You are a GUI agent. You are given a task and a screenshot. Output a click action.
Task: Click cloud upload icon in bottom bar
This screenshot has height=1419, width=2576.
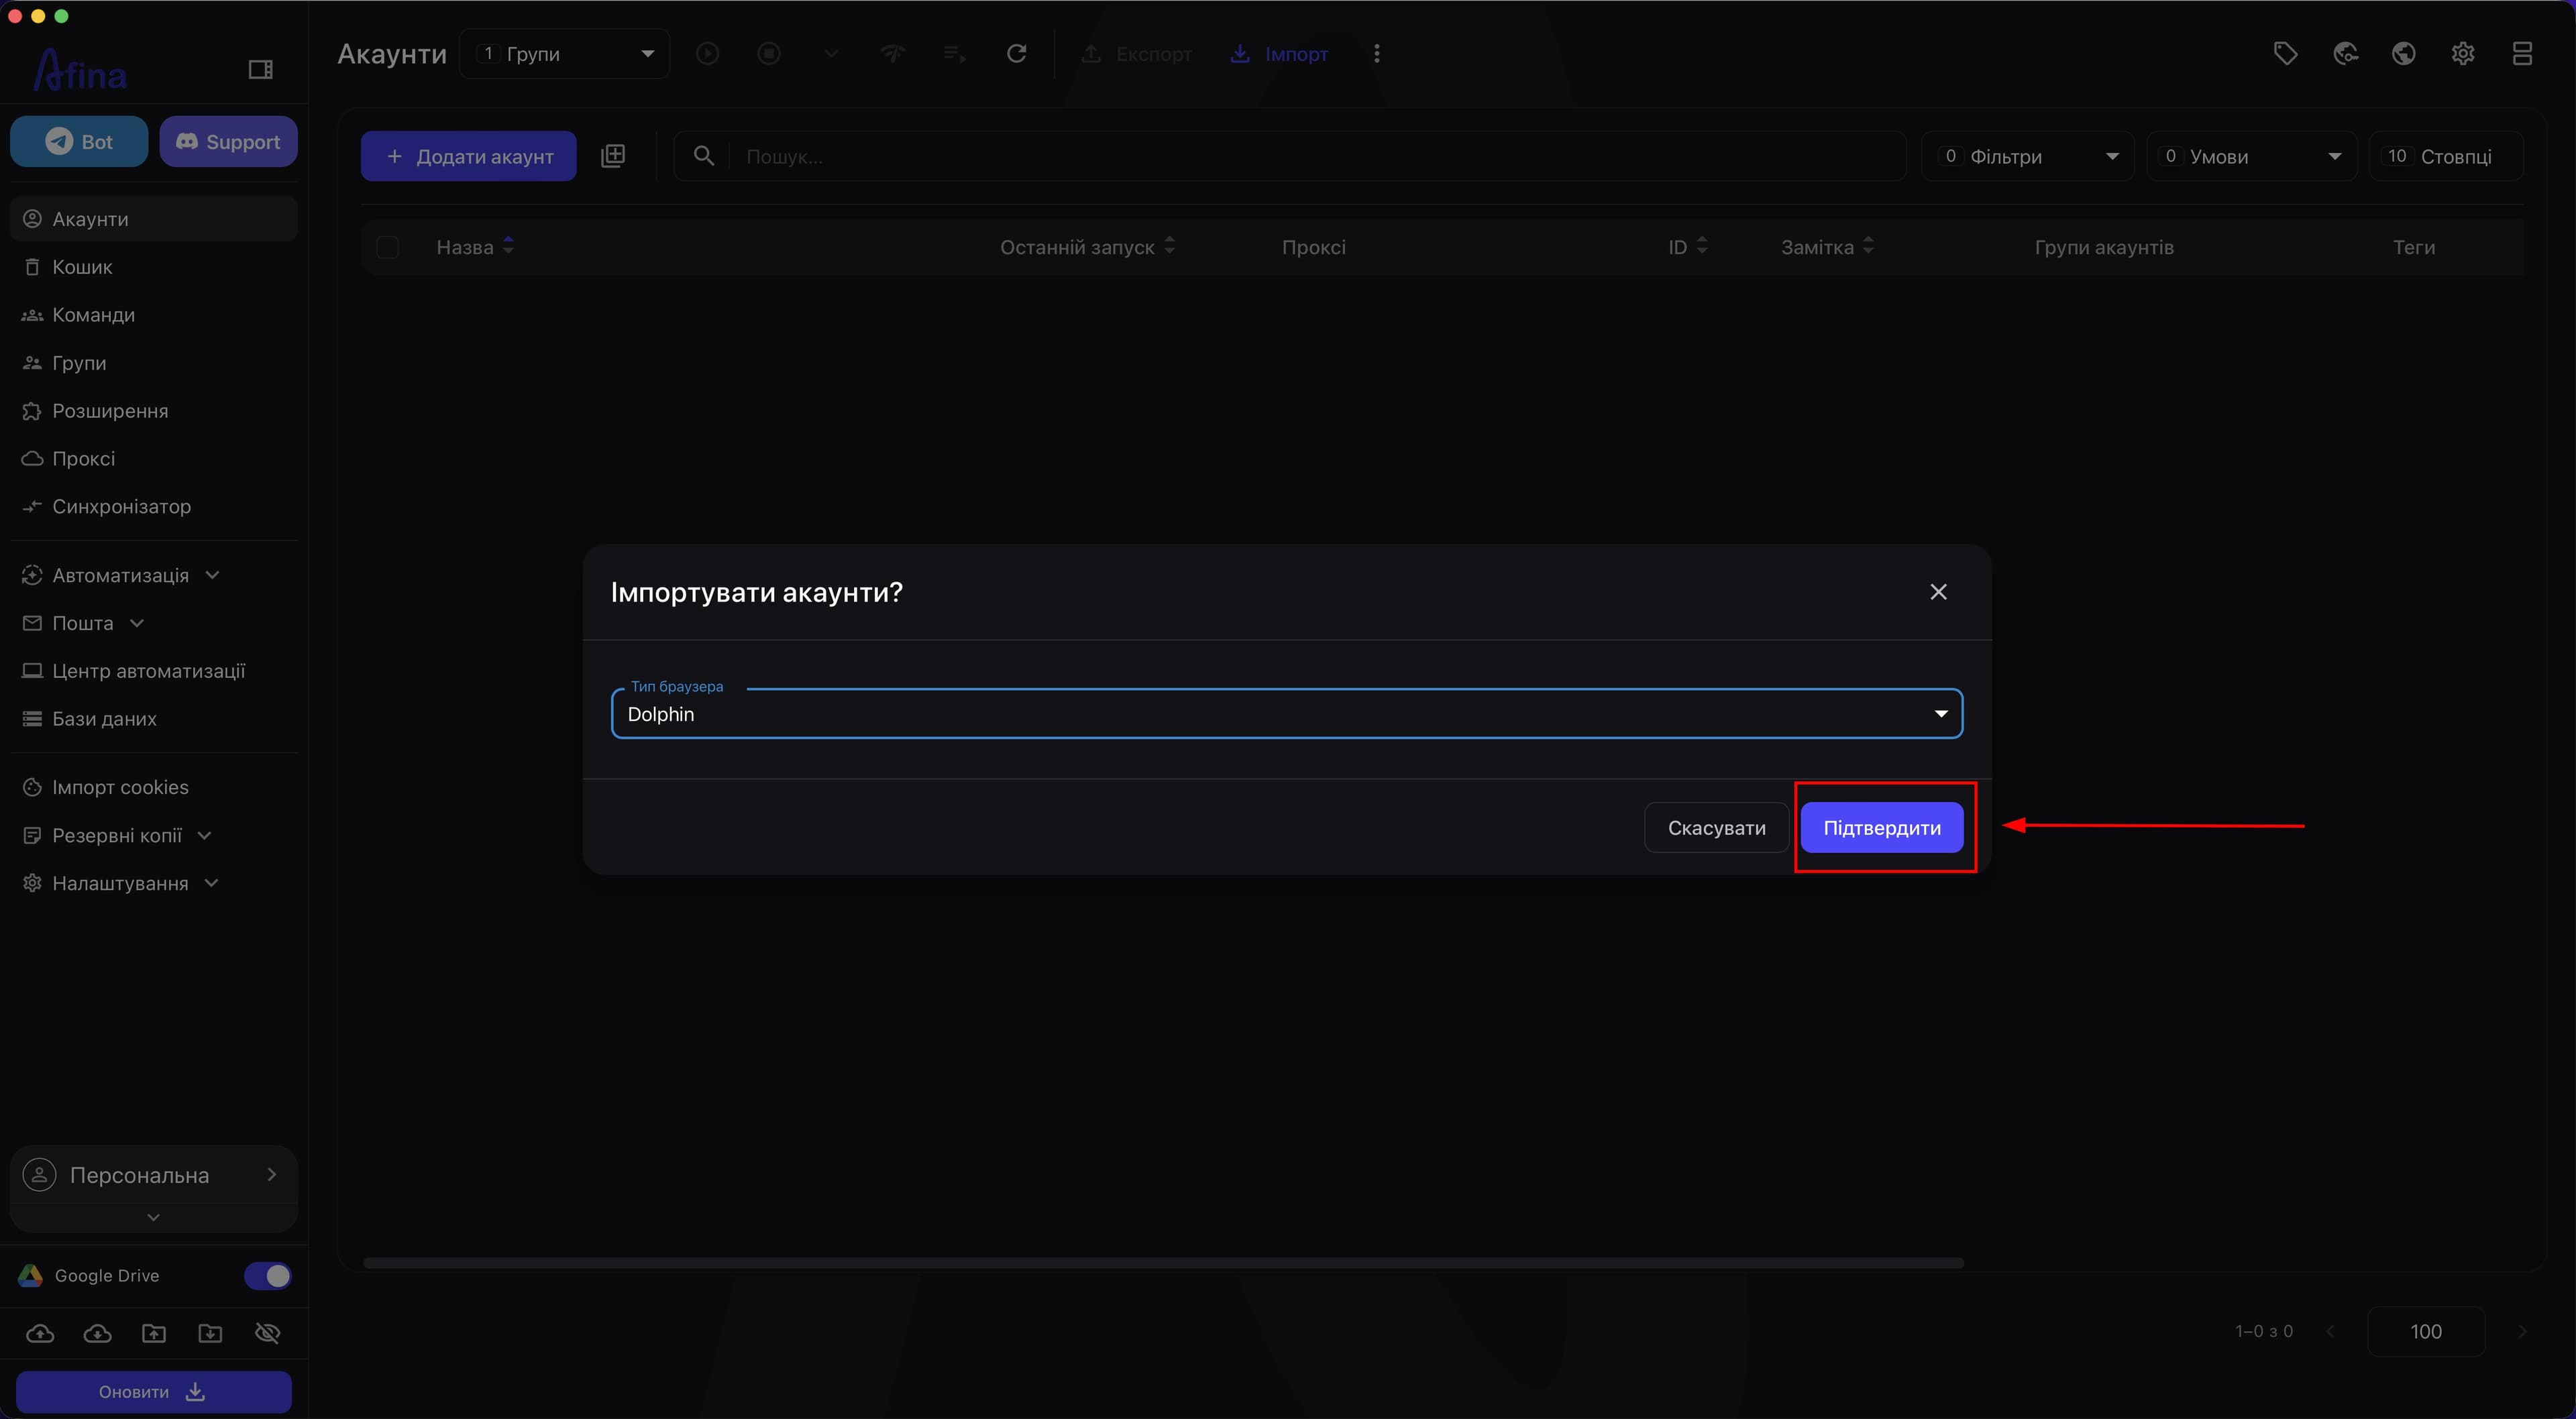40,1333
